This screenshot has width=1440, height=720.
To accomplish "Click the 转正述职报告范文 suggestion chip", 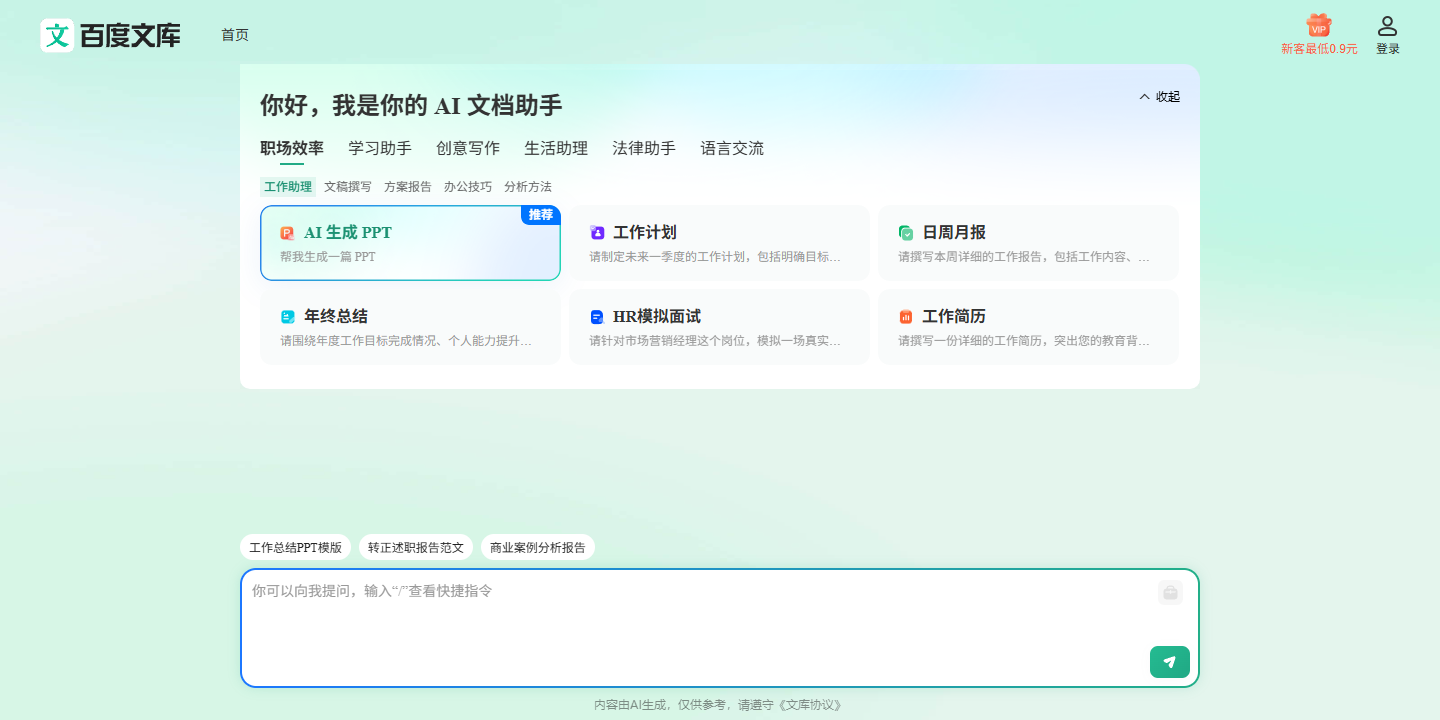I will (x=416, y=548).
